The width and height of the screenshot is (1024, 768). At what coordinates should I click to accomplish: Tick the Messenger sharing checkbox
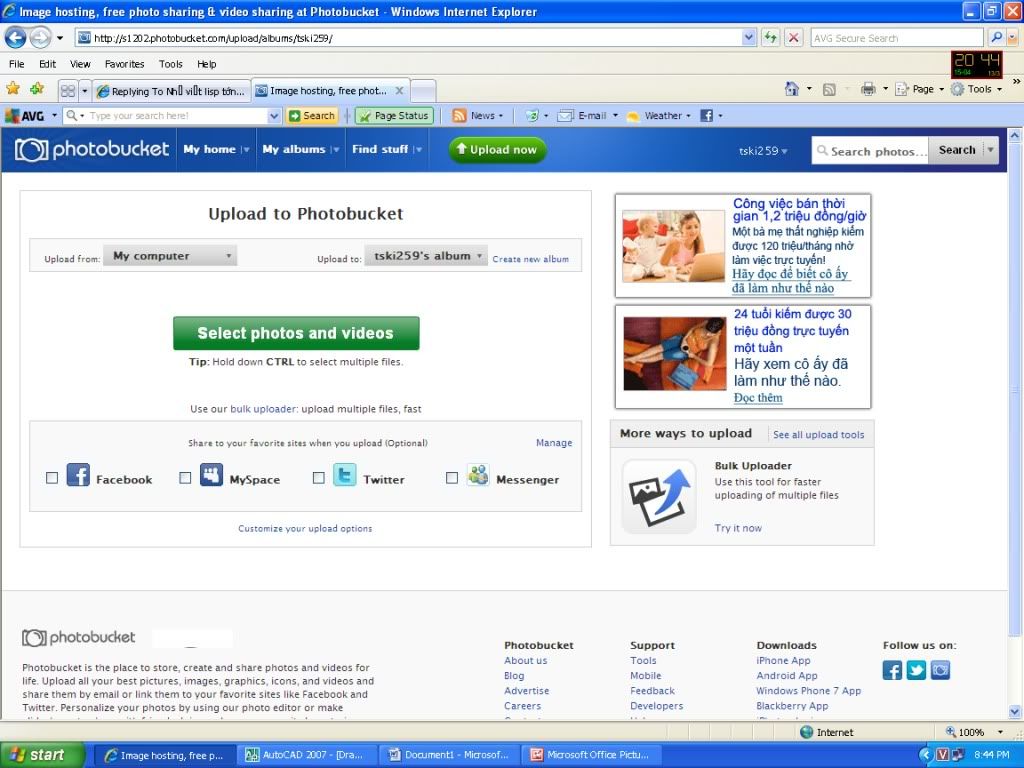tap(452, 478)
